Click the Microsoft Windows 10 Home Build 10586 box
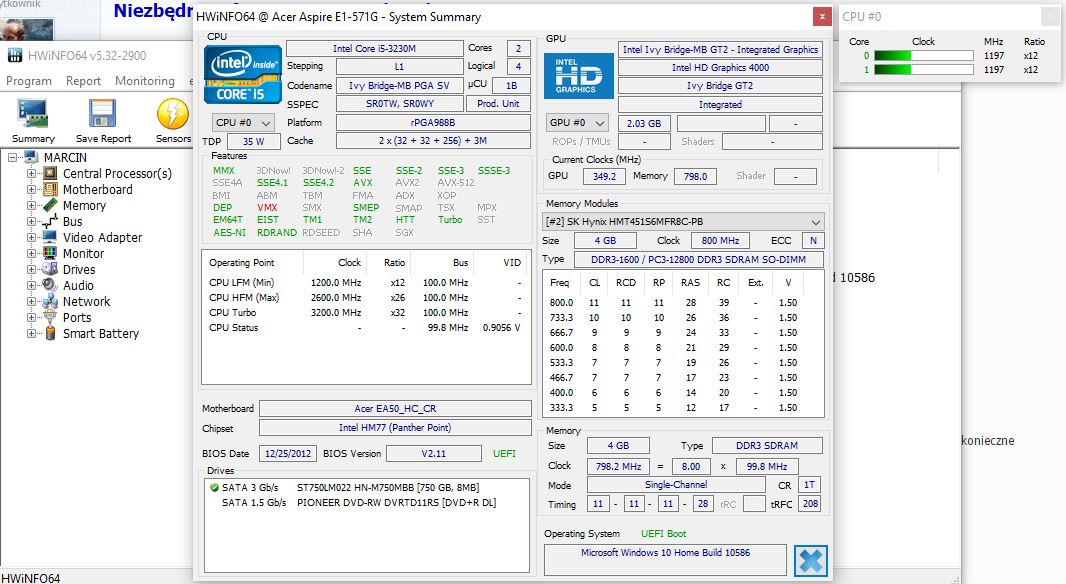 tap(666, 559)
